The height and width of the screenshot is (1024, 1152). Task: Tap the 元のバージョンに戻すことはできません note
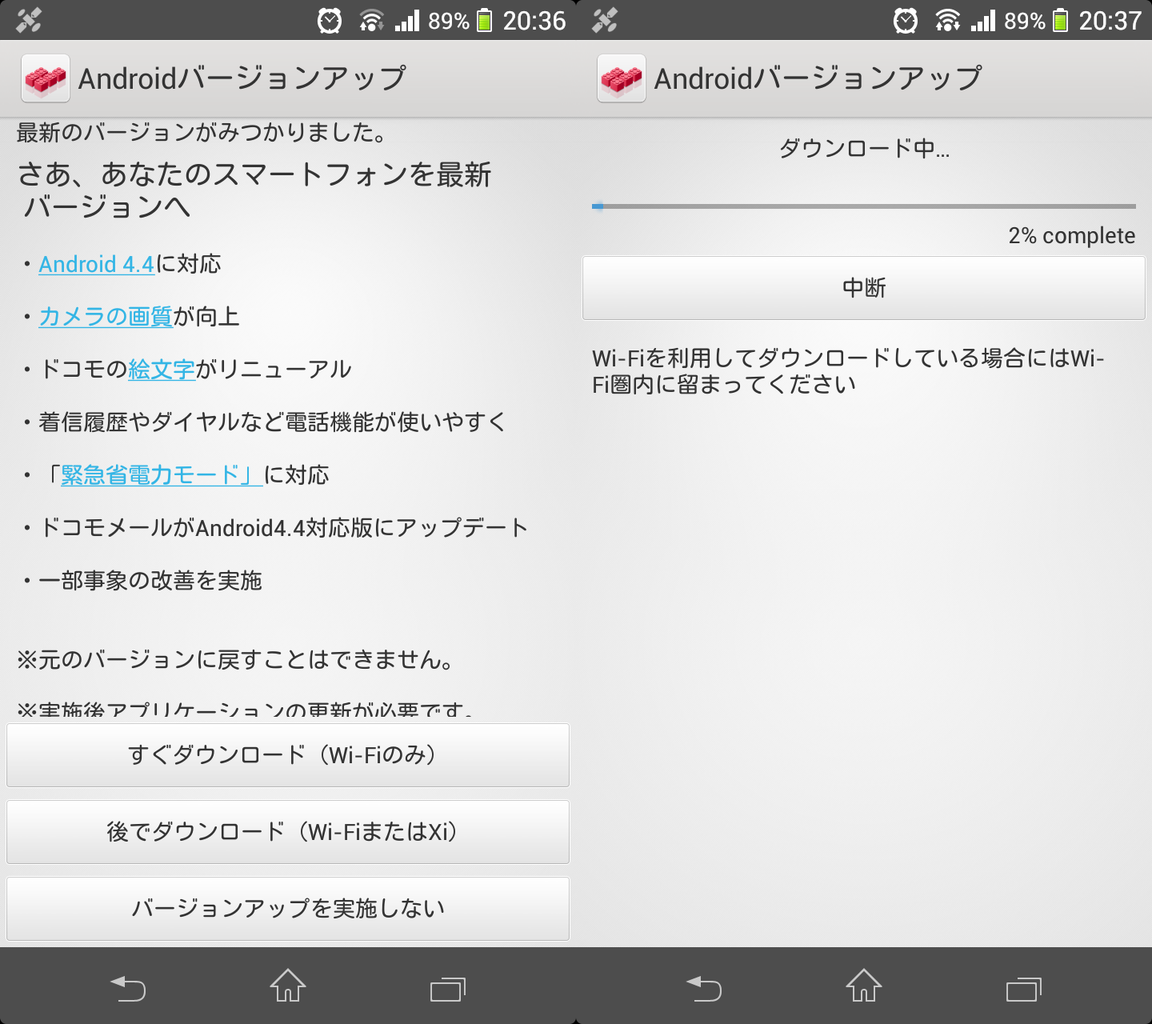click(x=235, y=660)
